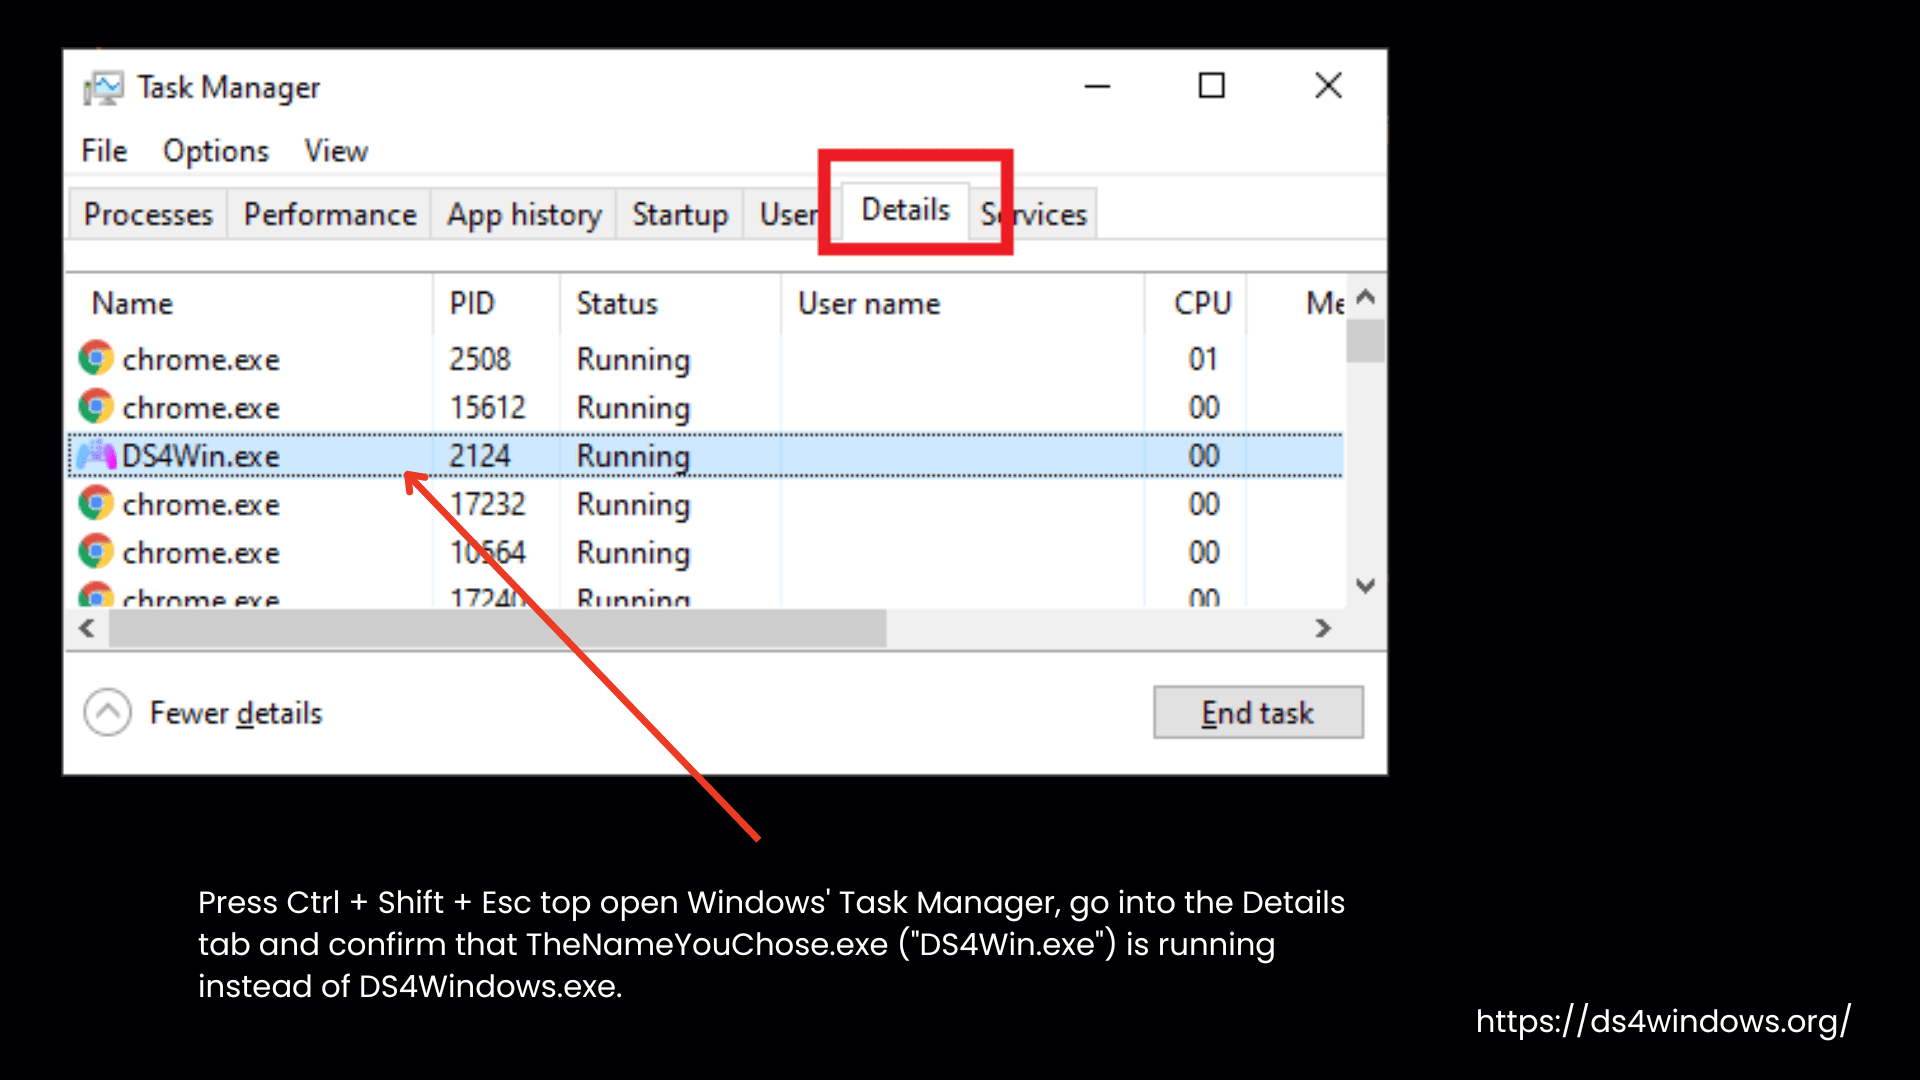This screenshot has width=1920, height=1080.
Task: Click the vertical scrollbar up arrow
Action: click(1366, 297)
